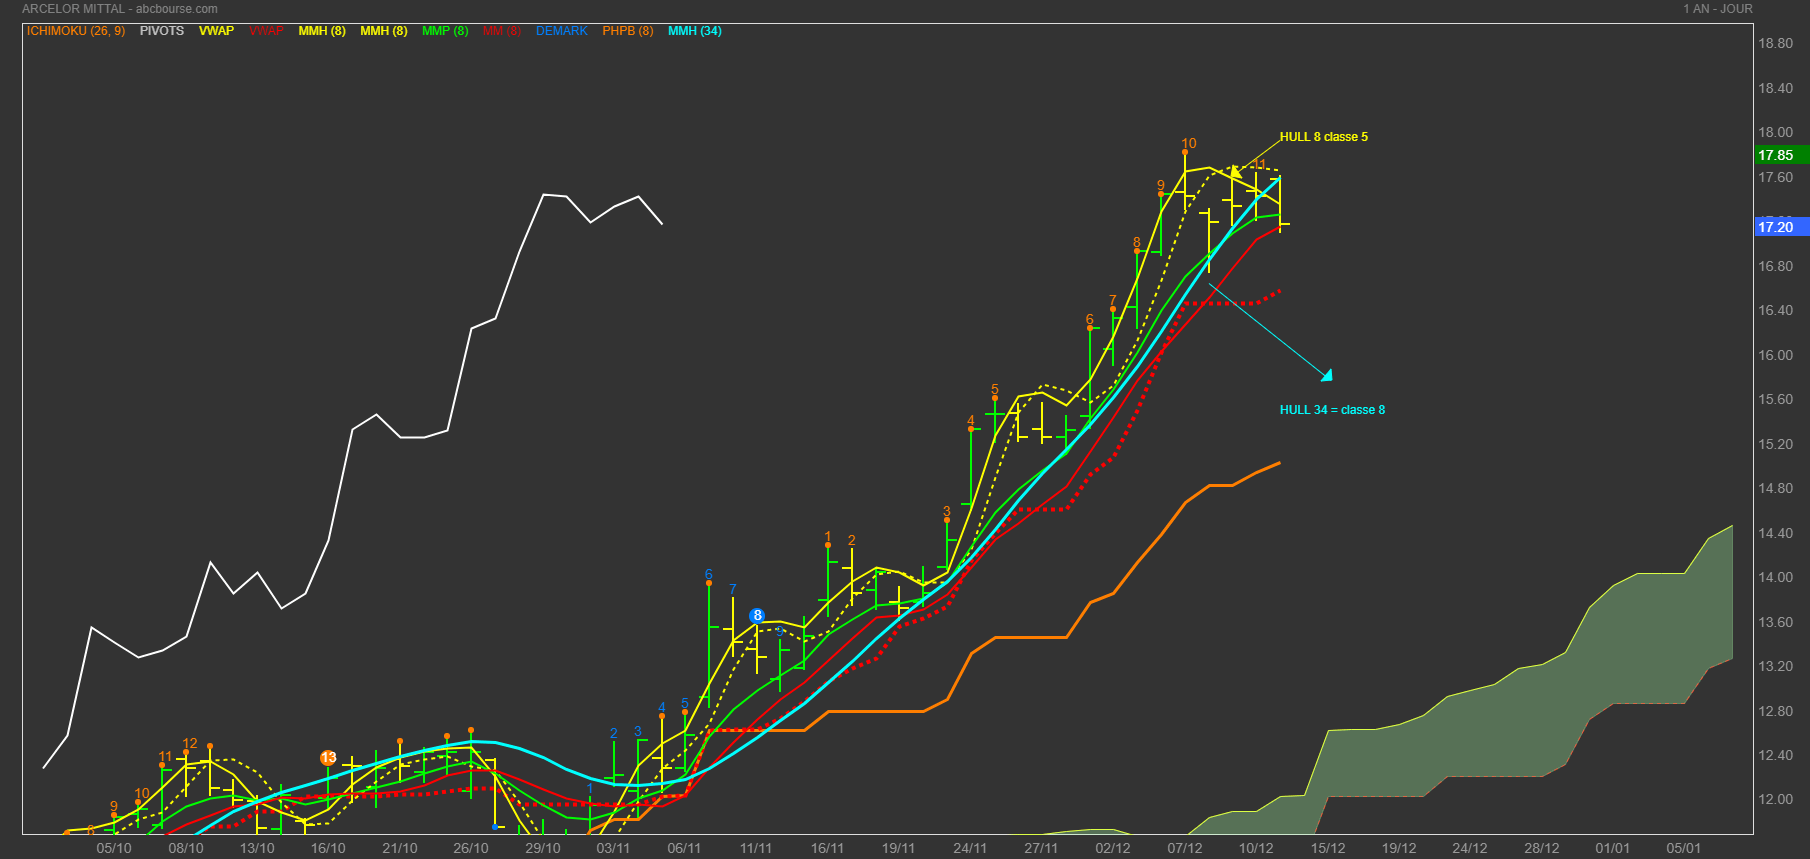1810x859 pixels.
Task: Click the 1 AN - JOUR period label
Action: pos(1718,9)
